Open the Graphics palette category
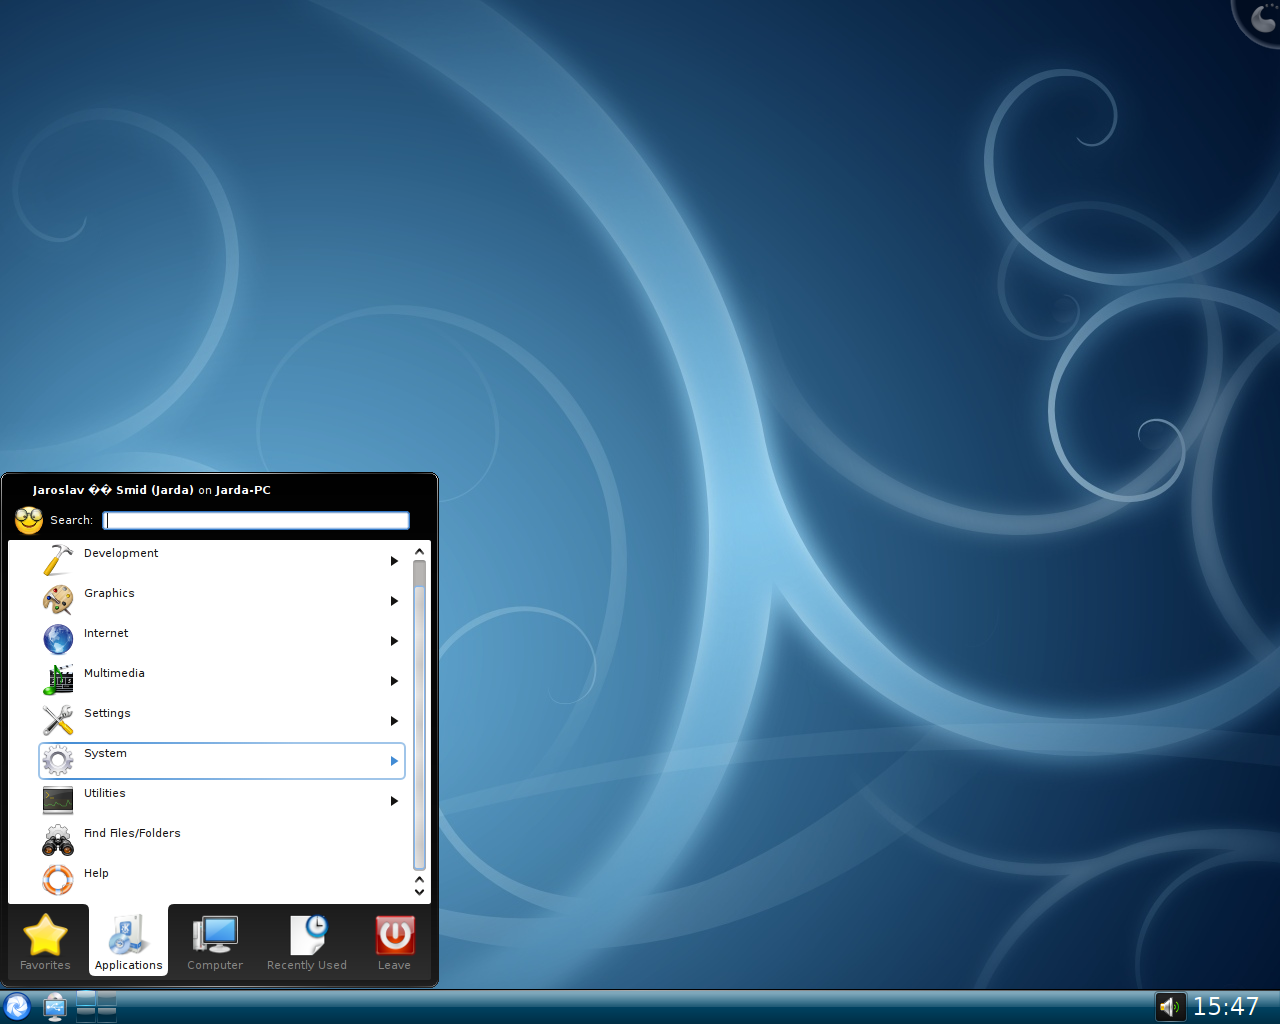The image size is (1280, 1024). [58, 600]
